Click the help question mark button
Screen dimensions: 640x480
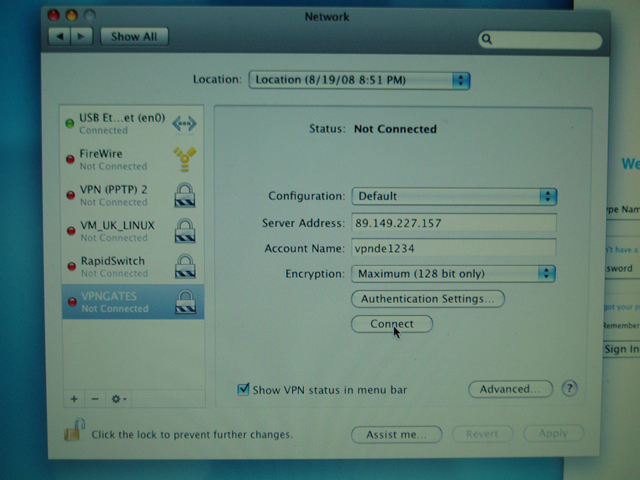click(569, 388)
